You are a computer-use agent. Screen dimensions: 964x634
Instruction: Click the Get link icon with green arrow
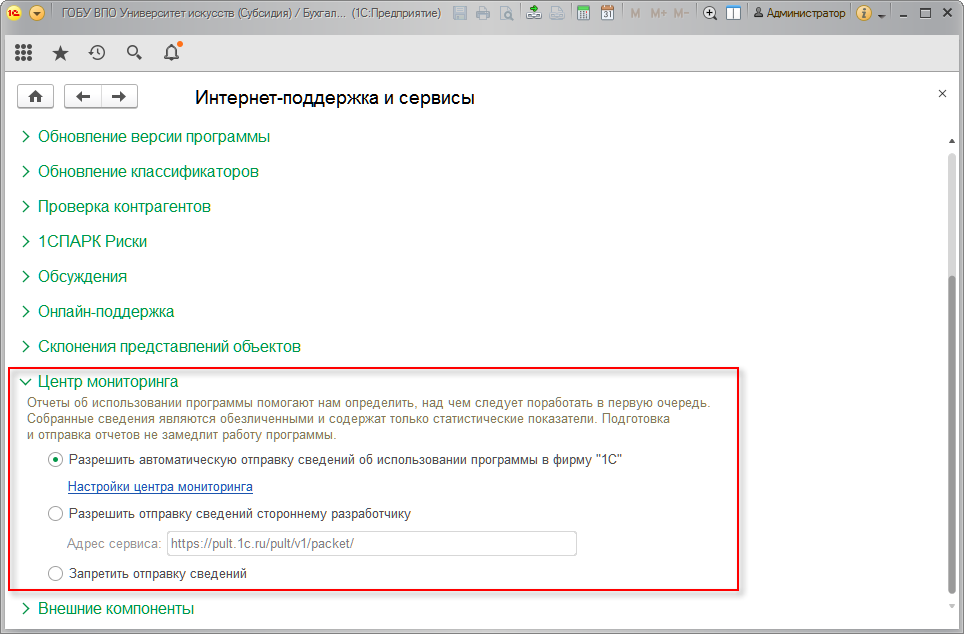point(534,13)
